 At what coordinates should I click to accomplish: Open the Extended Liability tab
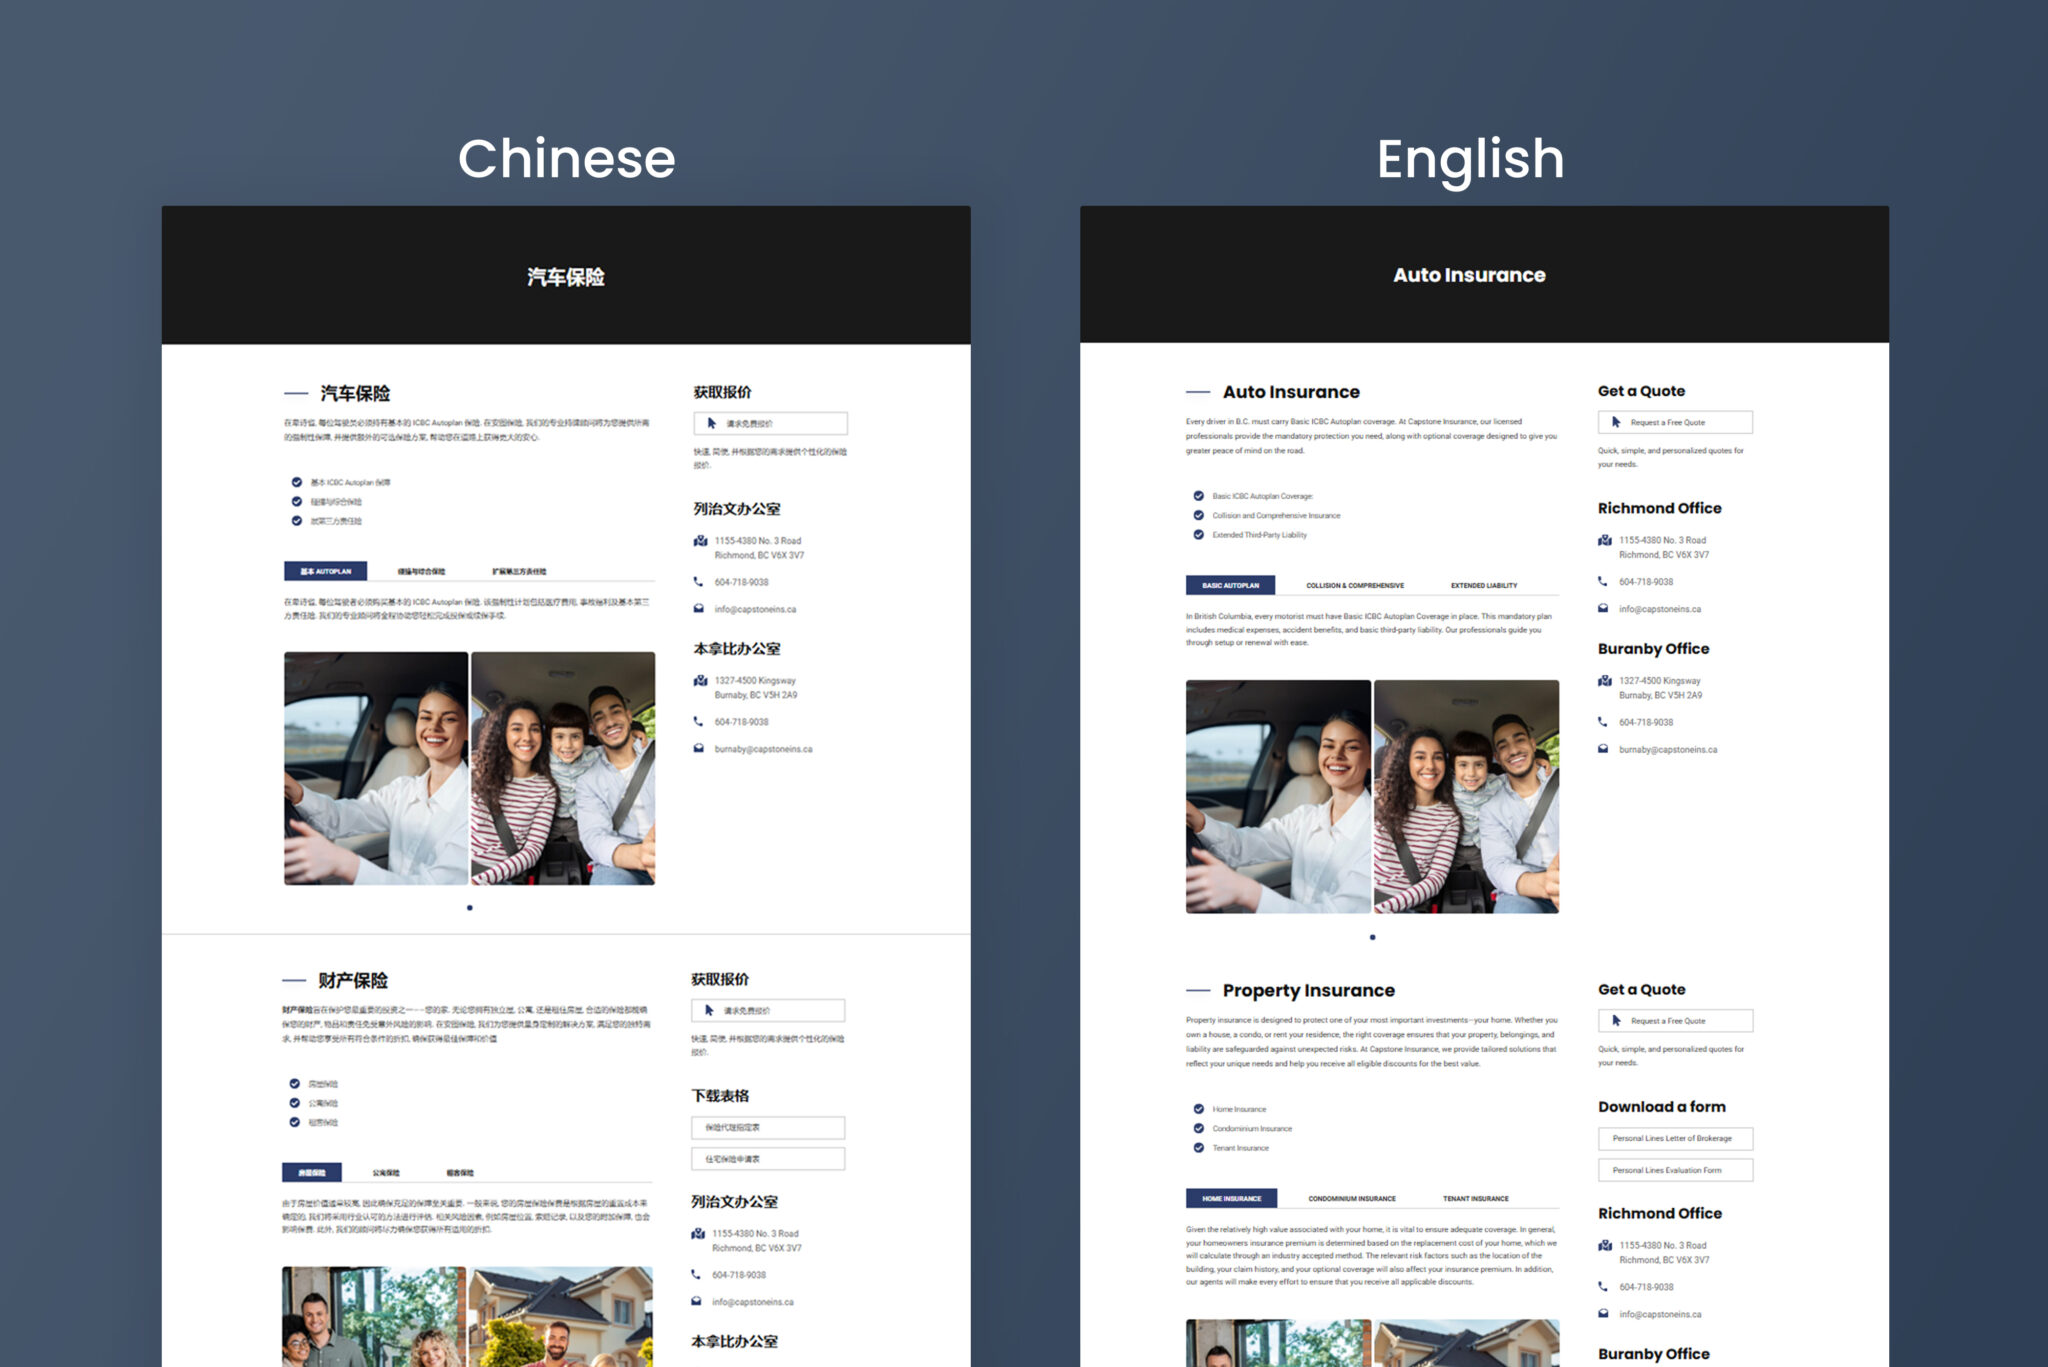click(1483, 585)
